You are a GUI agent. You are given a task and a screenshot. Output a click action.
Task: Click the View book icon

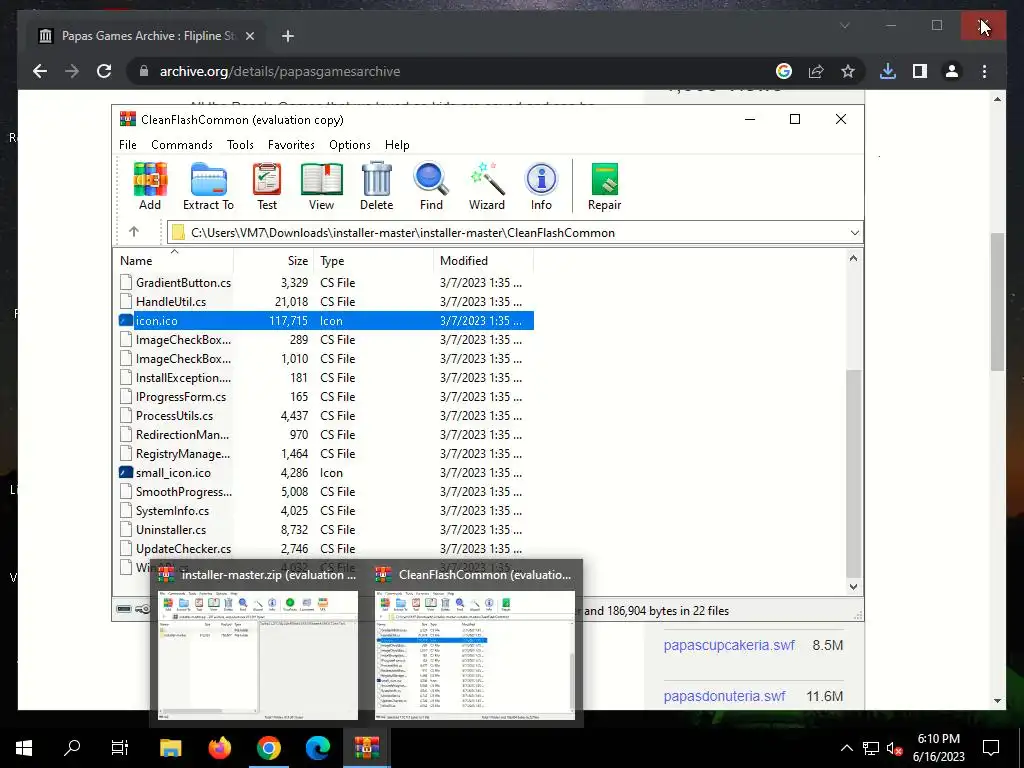(321, 186)
